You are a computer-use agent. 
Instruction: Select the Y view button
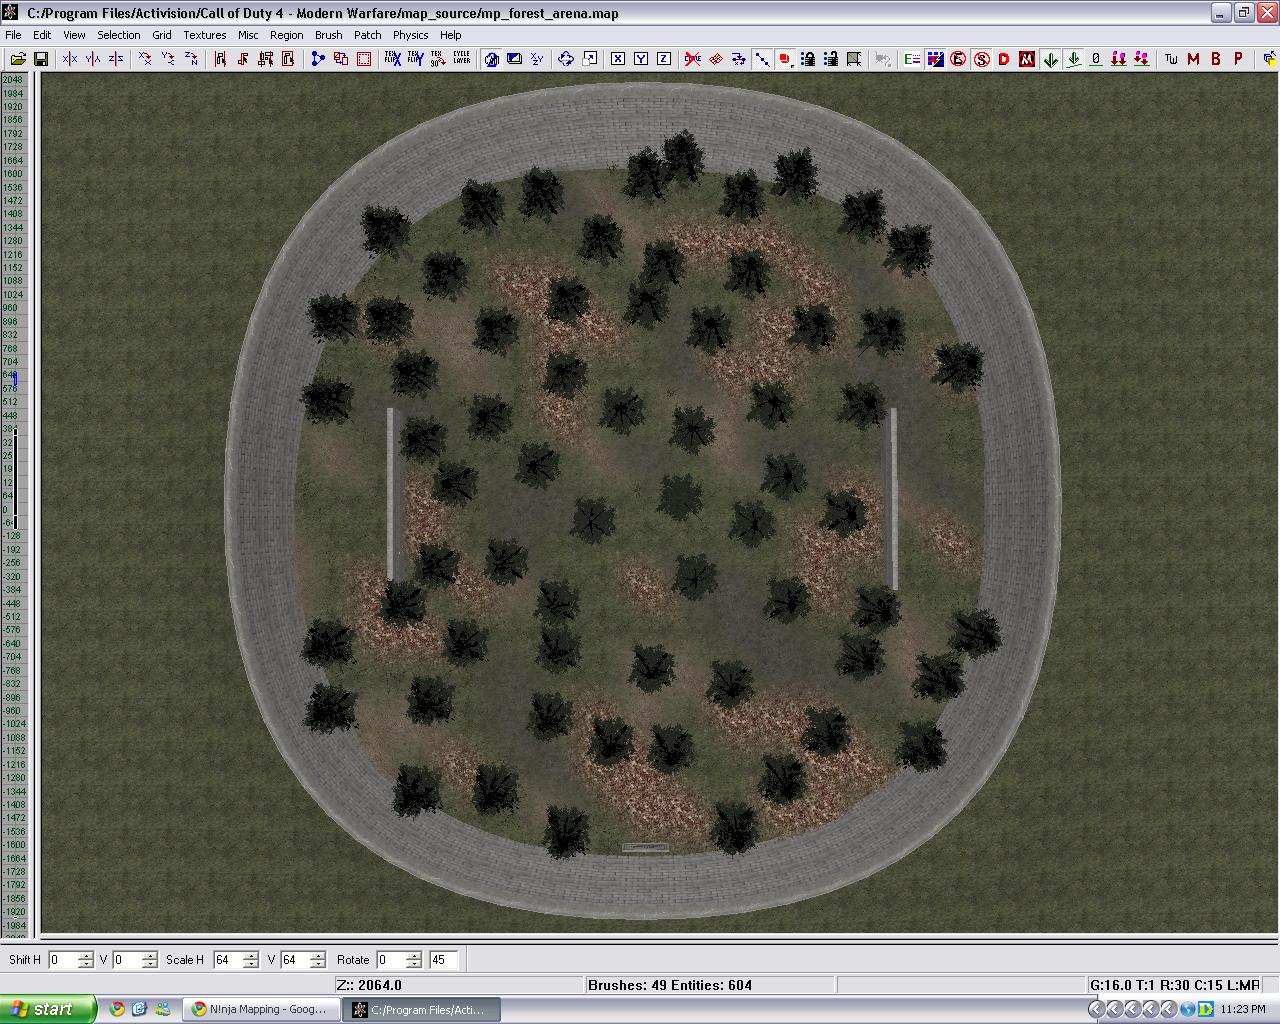(x=641, y=59)
